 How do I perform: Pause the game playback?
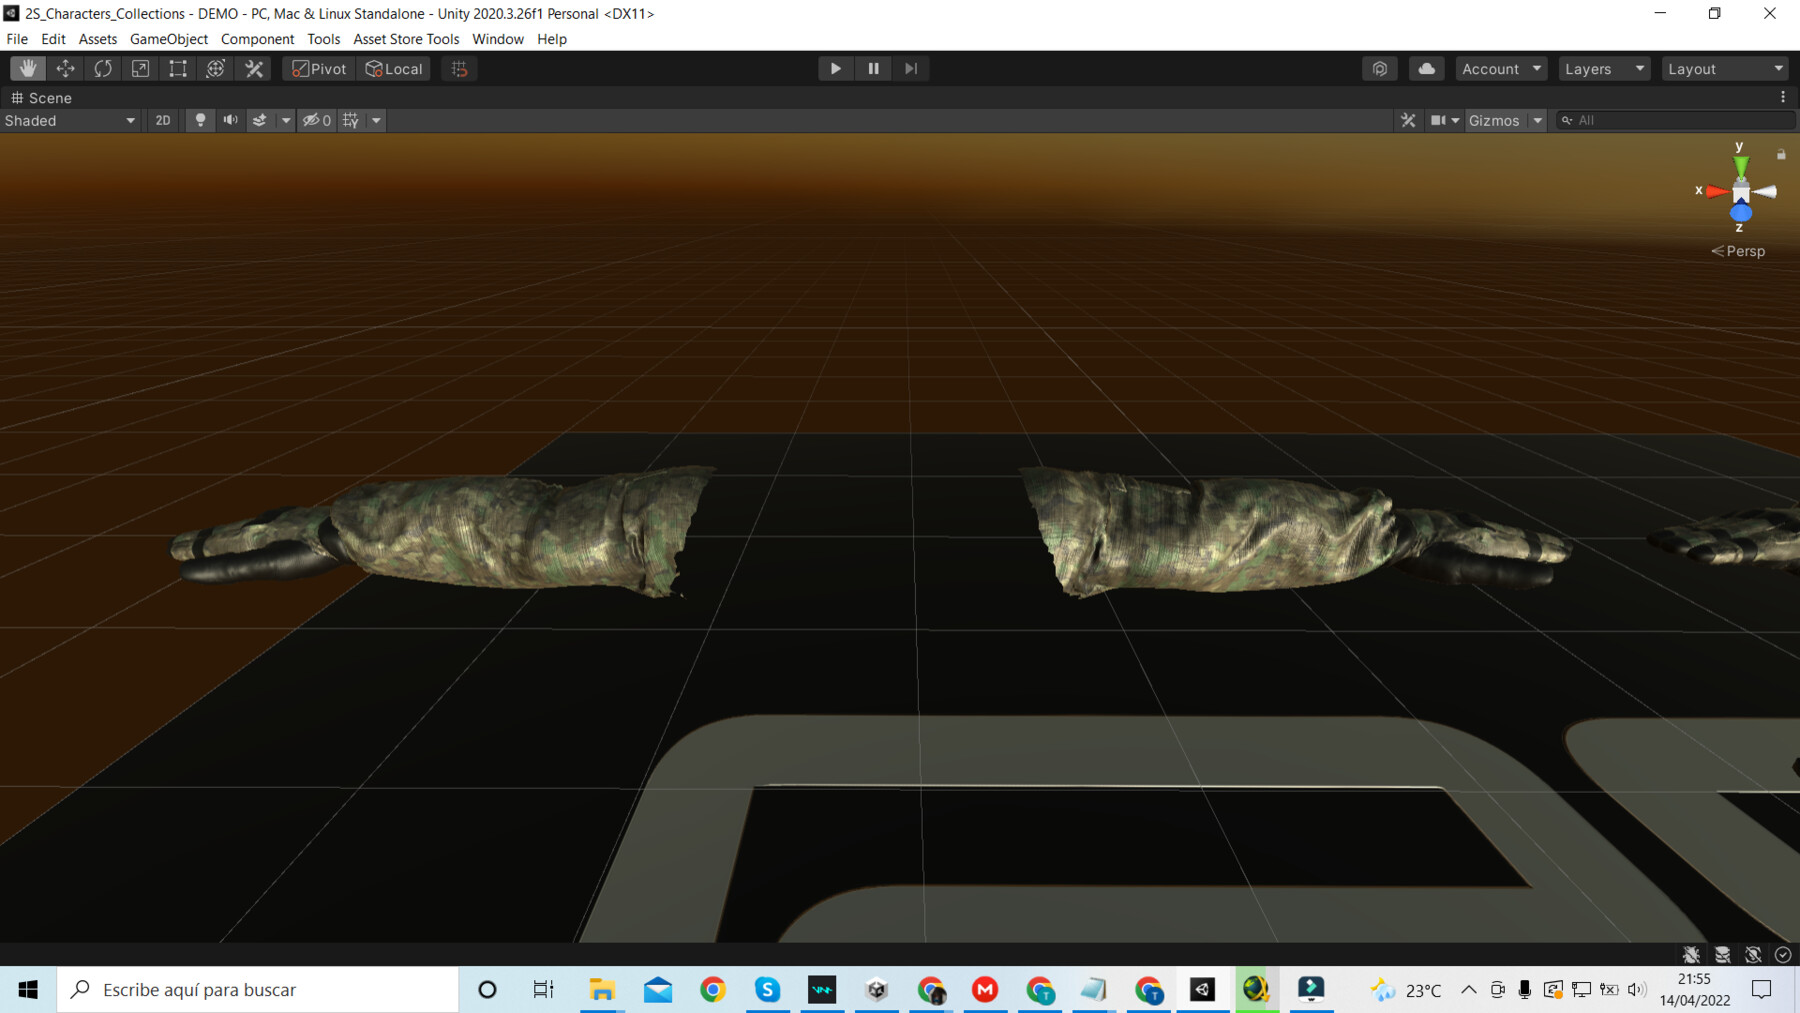tap(873, 68)
